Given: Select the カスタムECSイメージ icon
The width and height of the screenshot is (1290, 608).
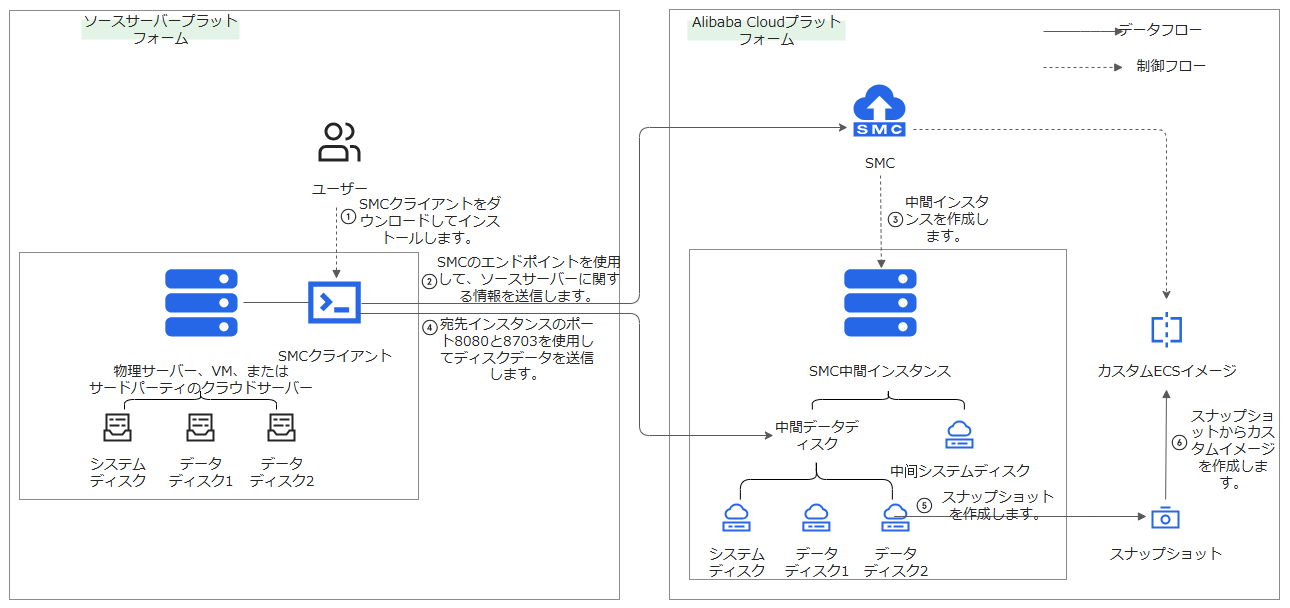Looking at the screenshot, I should [x=1166, y=329].
